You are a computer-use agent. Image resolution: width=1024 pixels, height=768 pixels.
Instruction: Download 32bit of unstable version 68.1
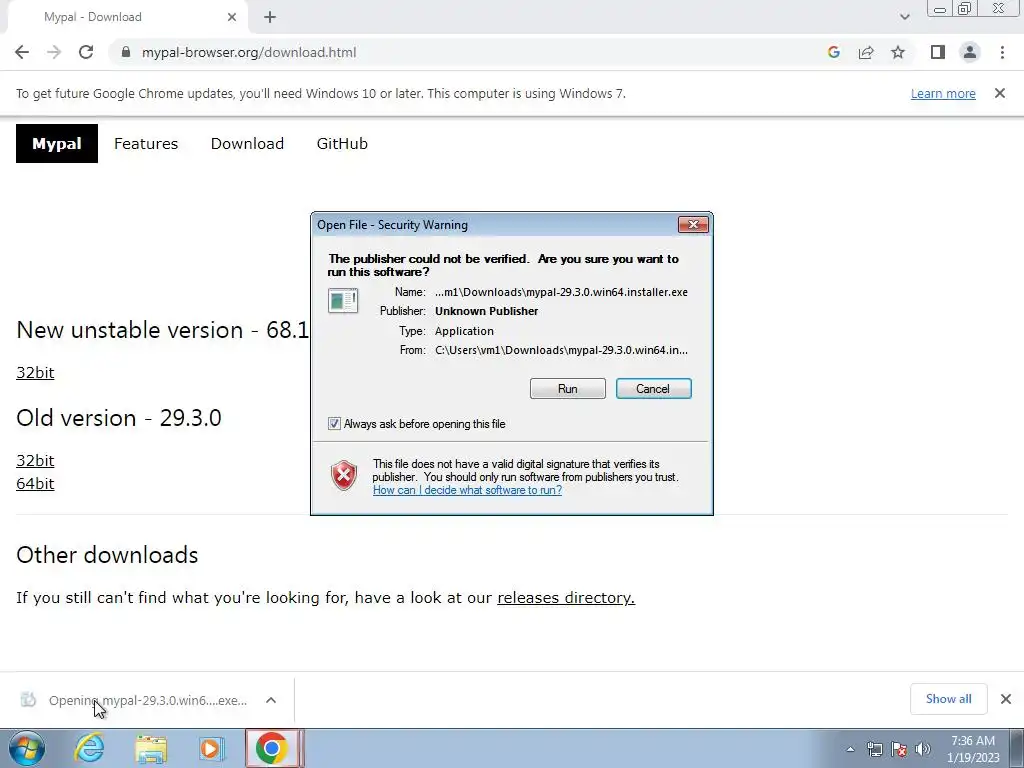35,372
